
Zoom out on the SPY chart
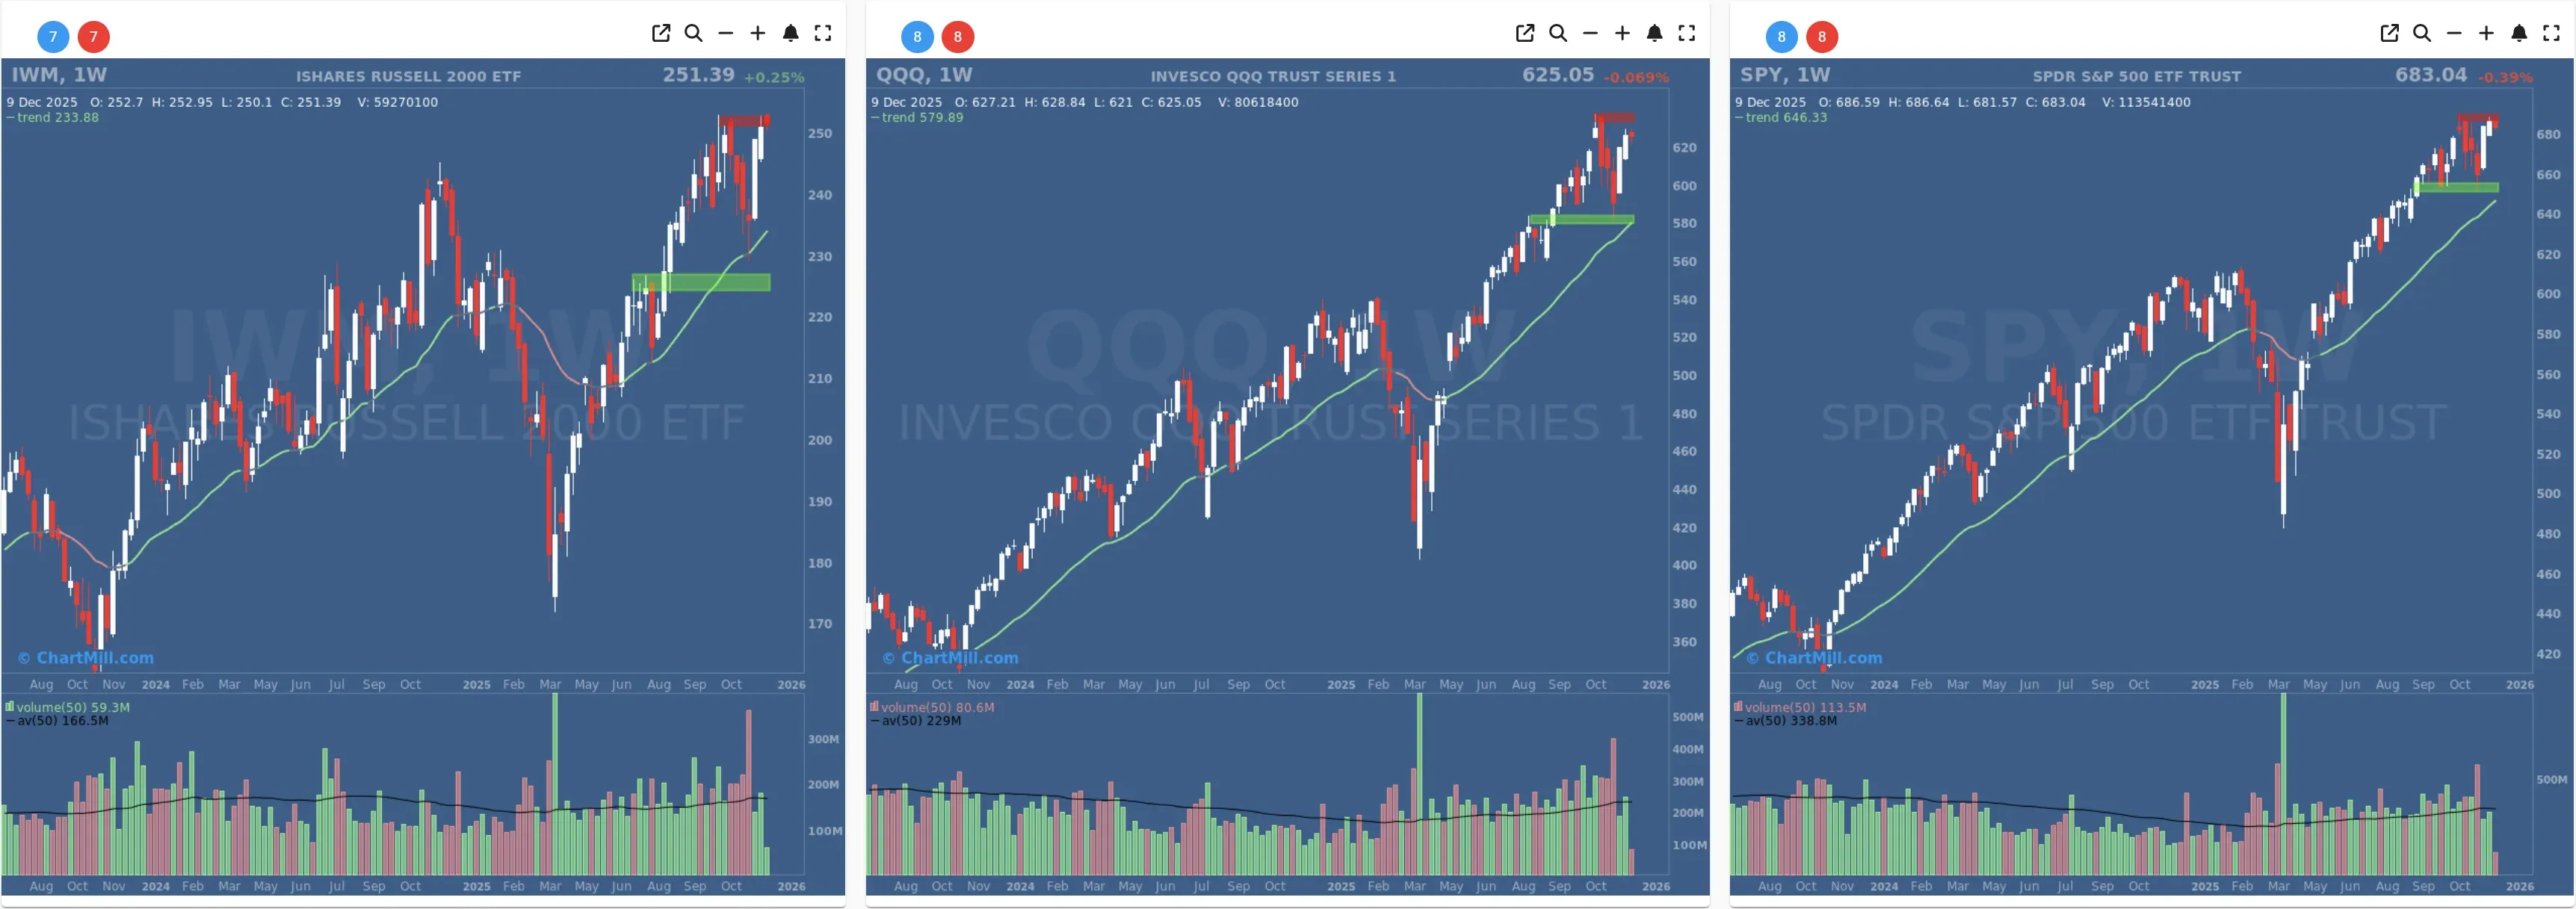[2454, 33]
